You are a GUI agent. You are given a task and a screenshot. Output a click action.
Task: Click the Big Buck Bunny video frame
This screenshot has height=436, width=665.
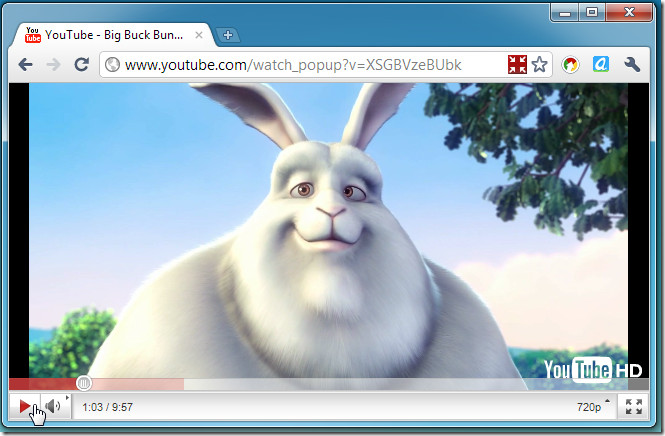click(x=328, y=230)
